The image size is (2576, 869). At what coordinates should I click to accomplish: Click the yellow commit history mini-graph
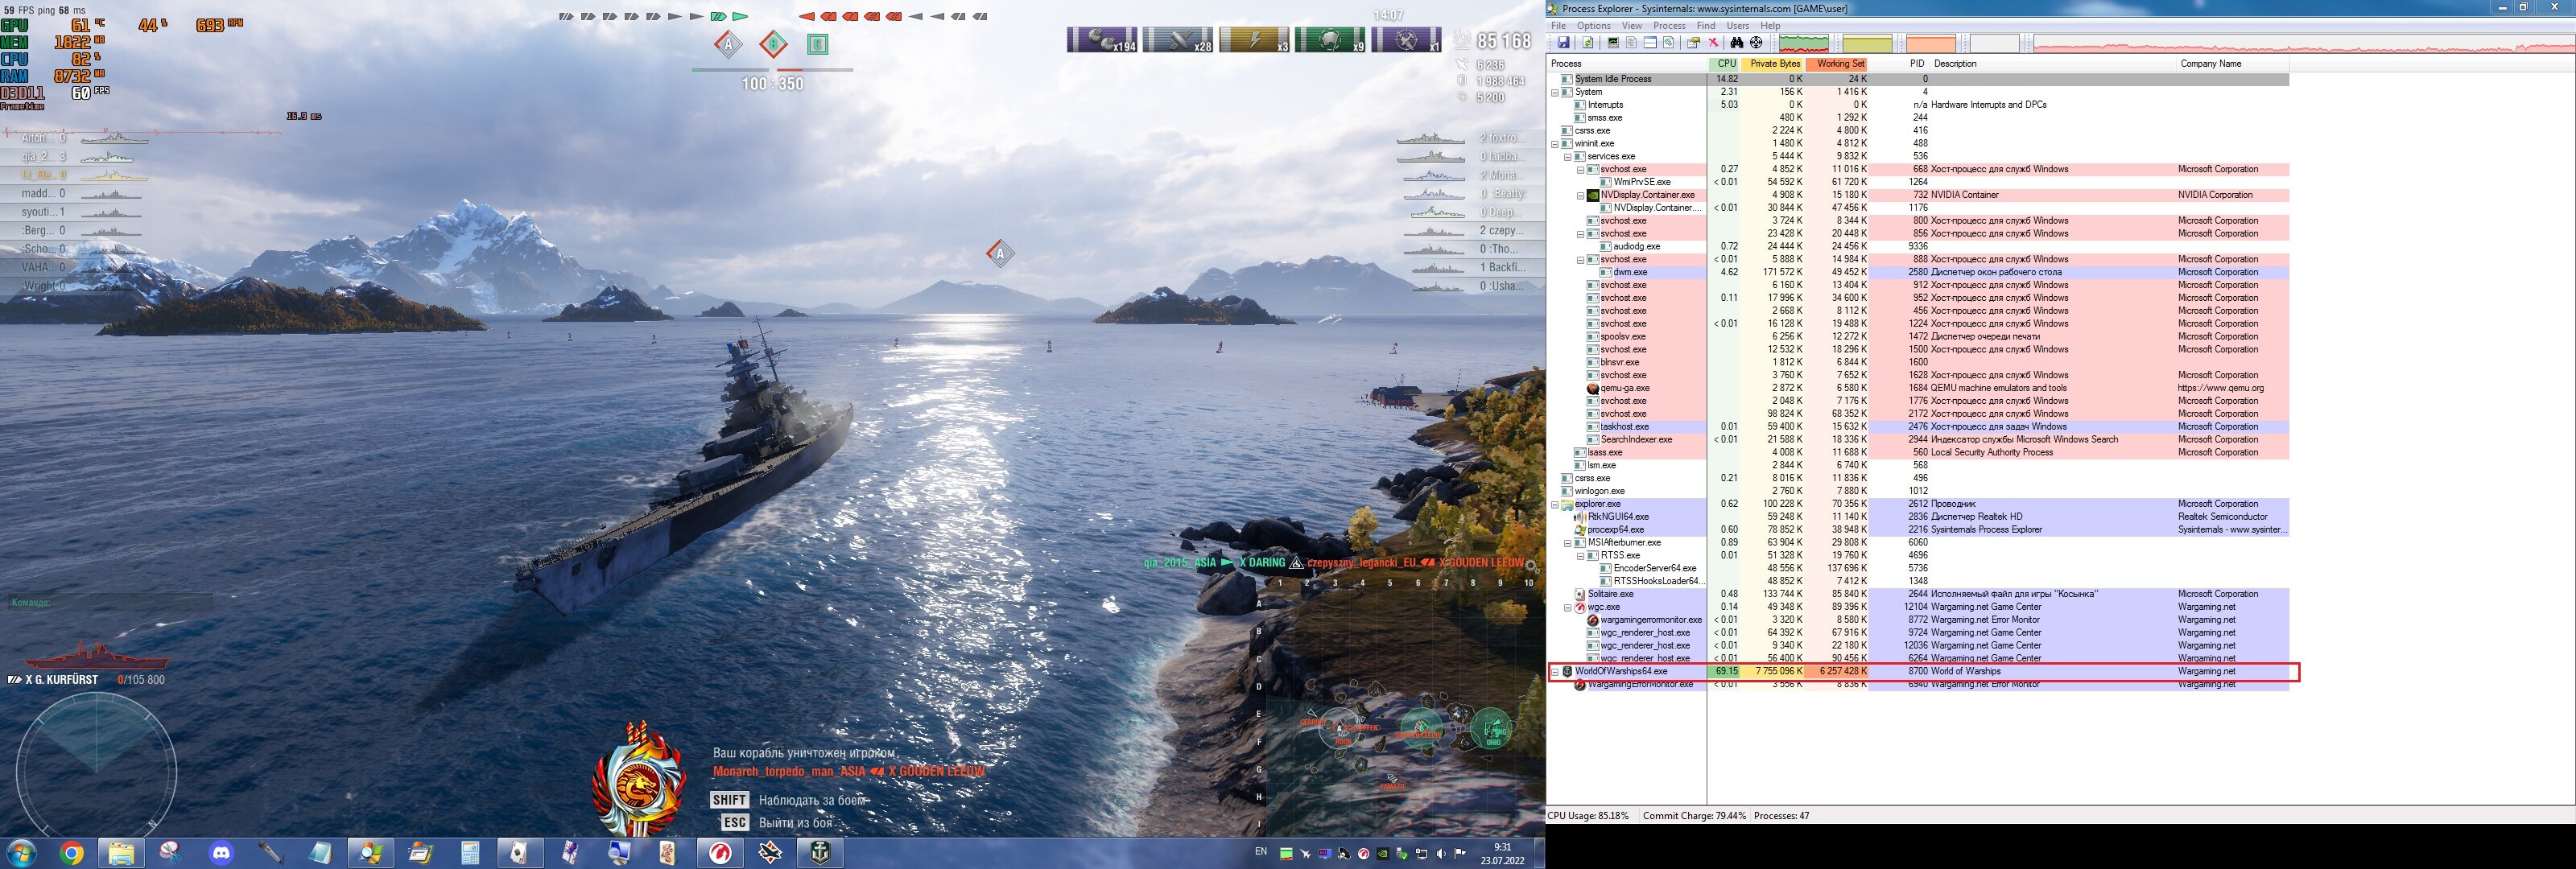(x=1868, y=44)
